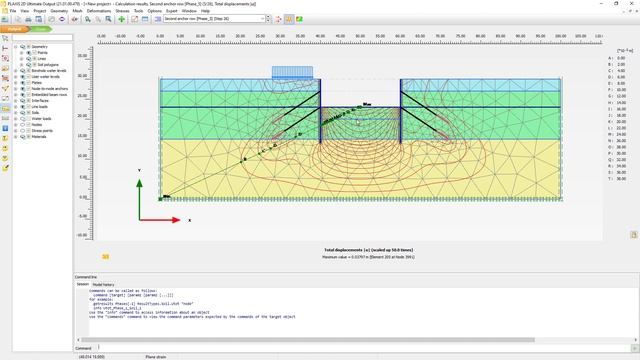Viewport: 640px width, 360px height.
Task: Open the Stresses menu
Action: [x=122, y=11]
